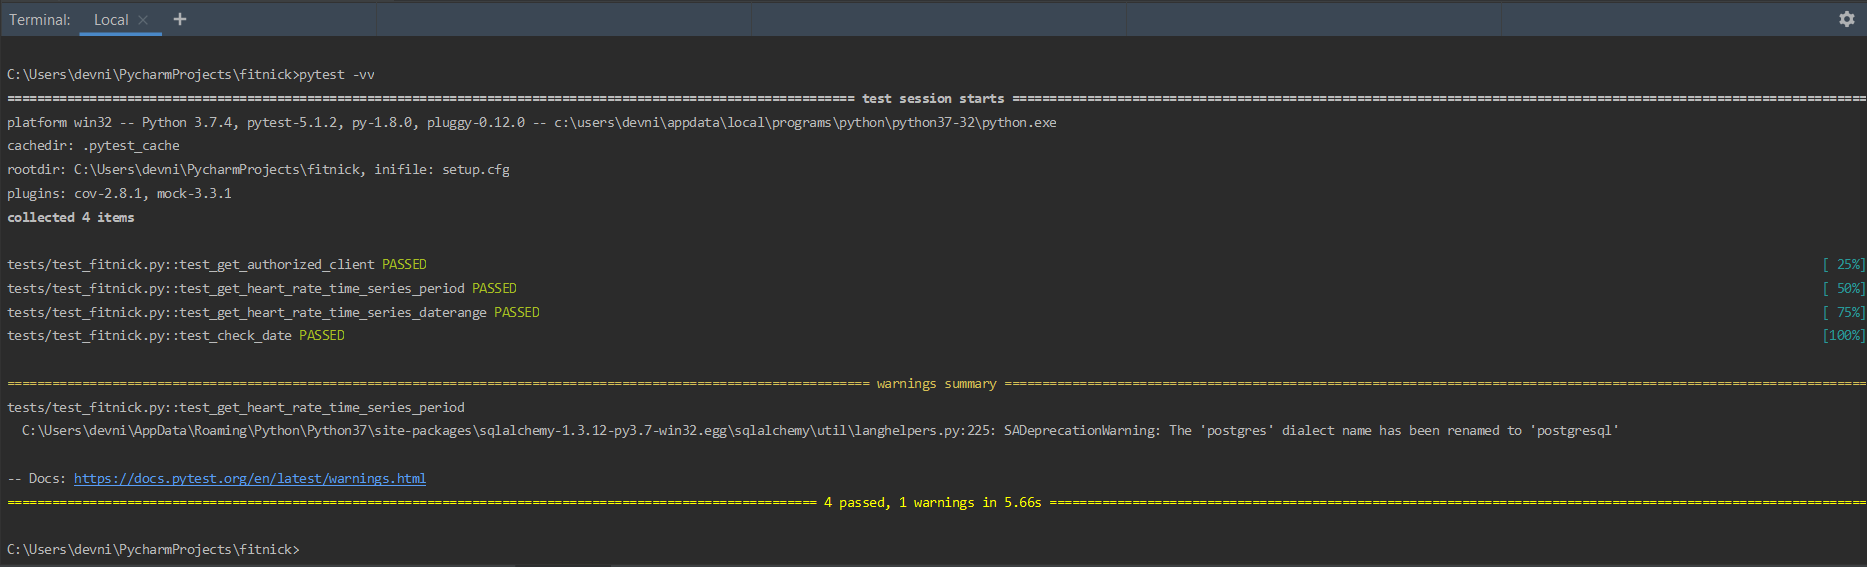
Task: Click the 'warnings summary' header
Action: (936, 383)
